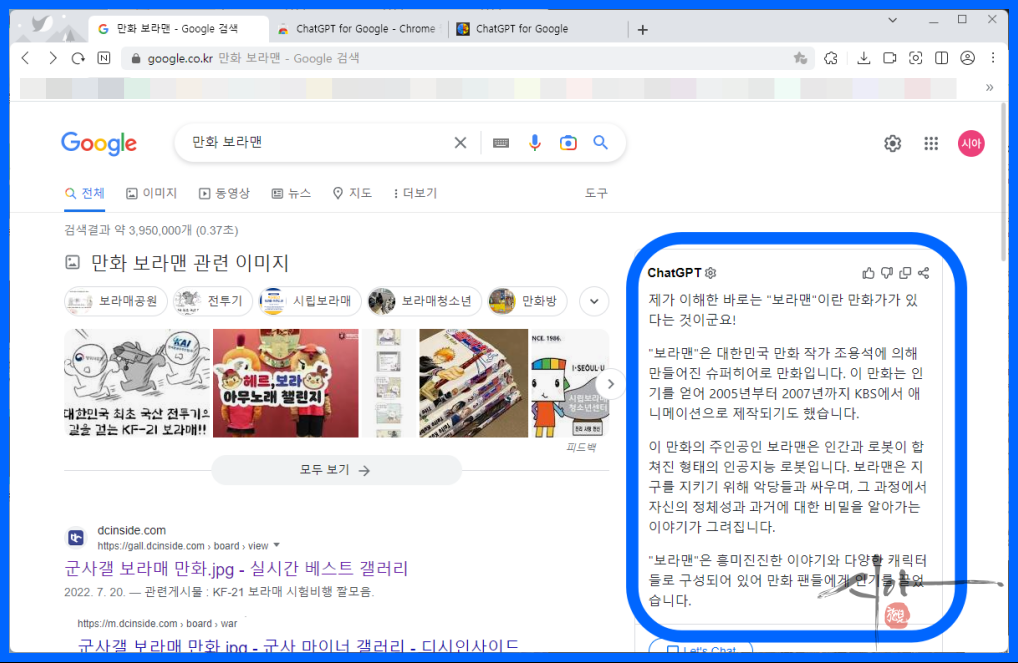Open the split side panel icon
The width and height of the screenshot is (1018, 663).
[941, 58]
